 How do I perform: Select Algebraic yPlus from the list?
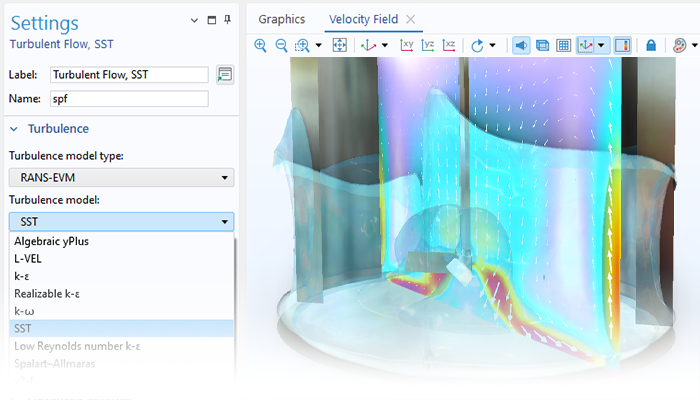121,241
